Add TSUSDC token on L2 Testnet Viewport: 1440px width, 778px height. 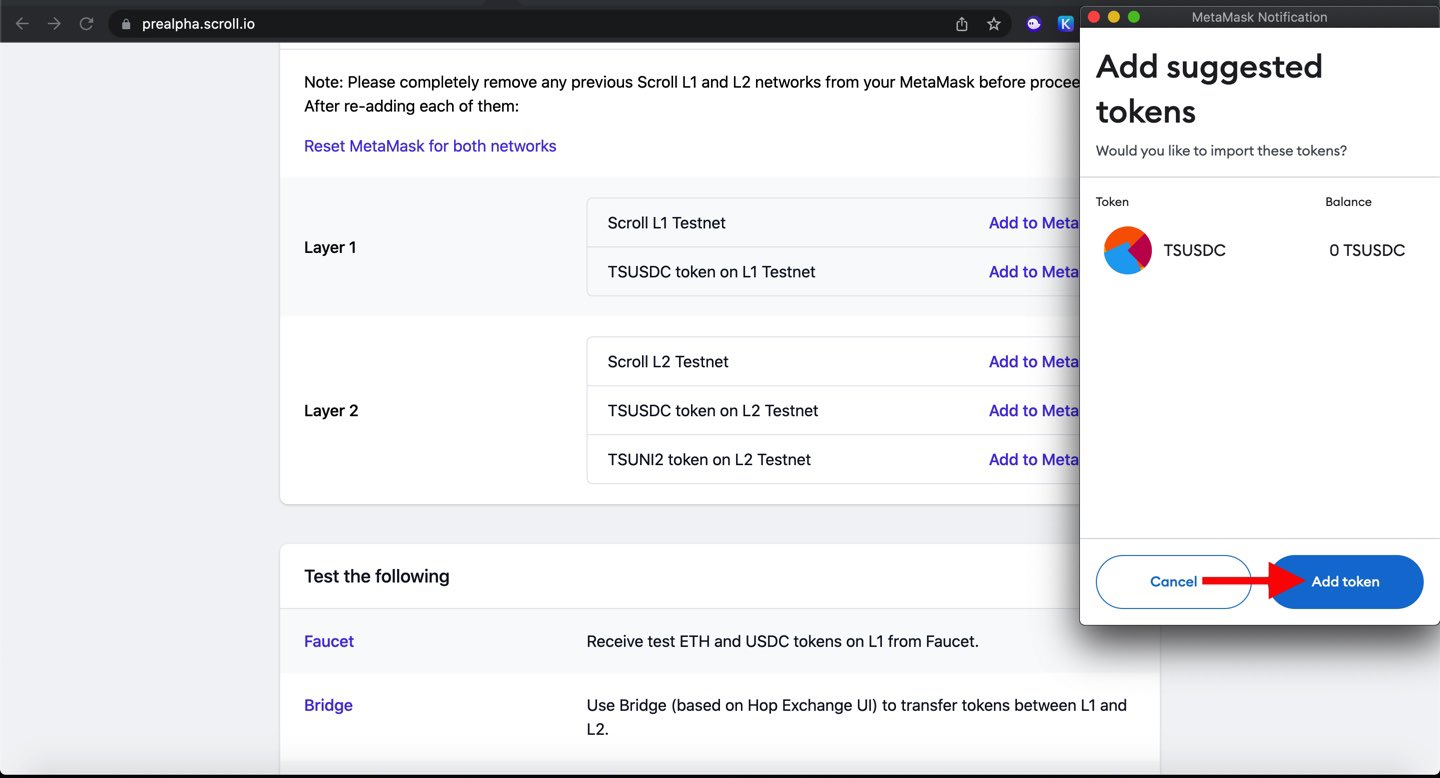tap(1034, 411)
